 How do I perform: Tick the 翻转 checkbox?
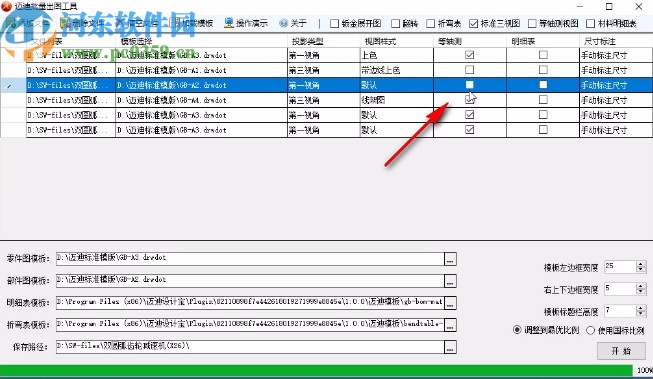pos(395,24)
